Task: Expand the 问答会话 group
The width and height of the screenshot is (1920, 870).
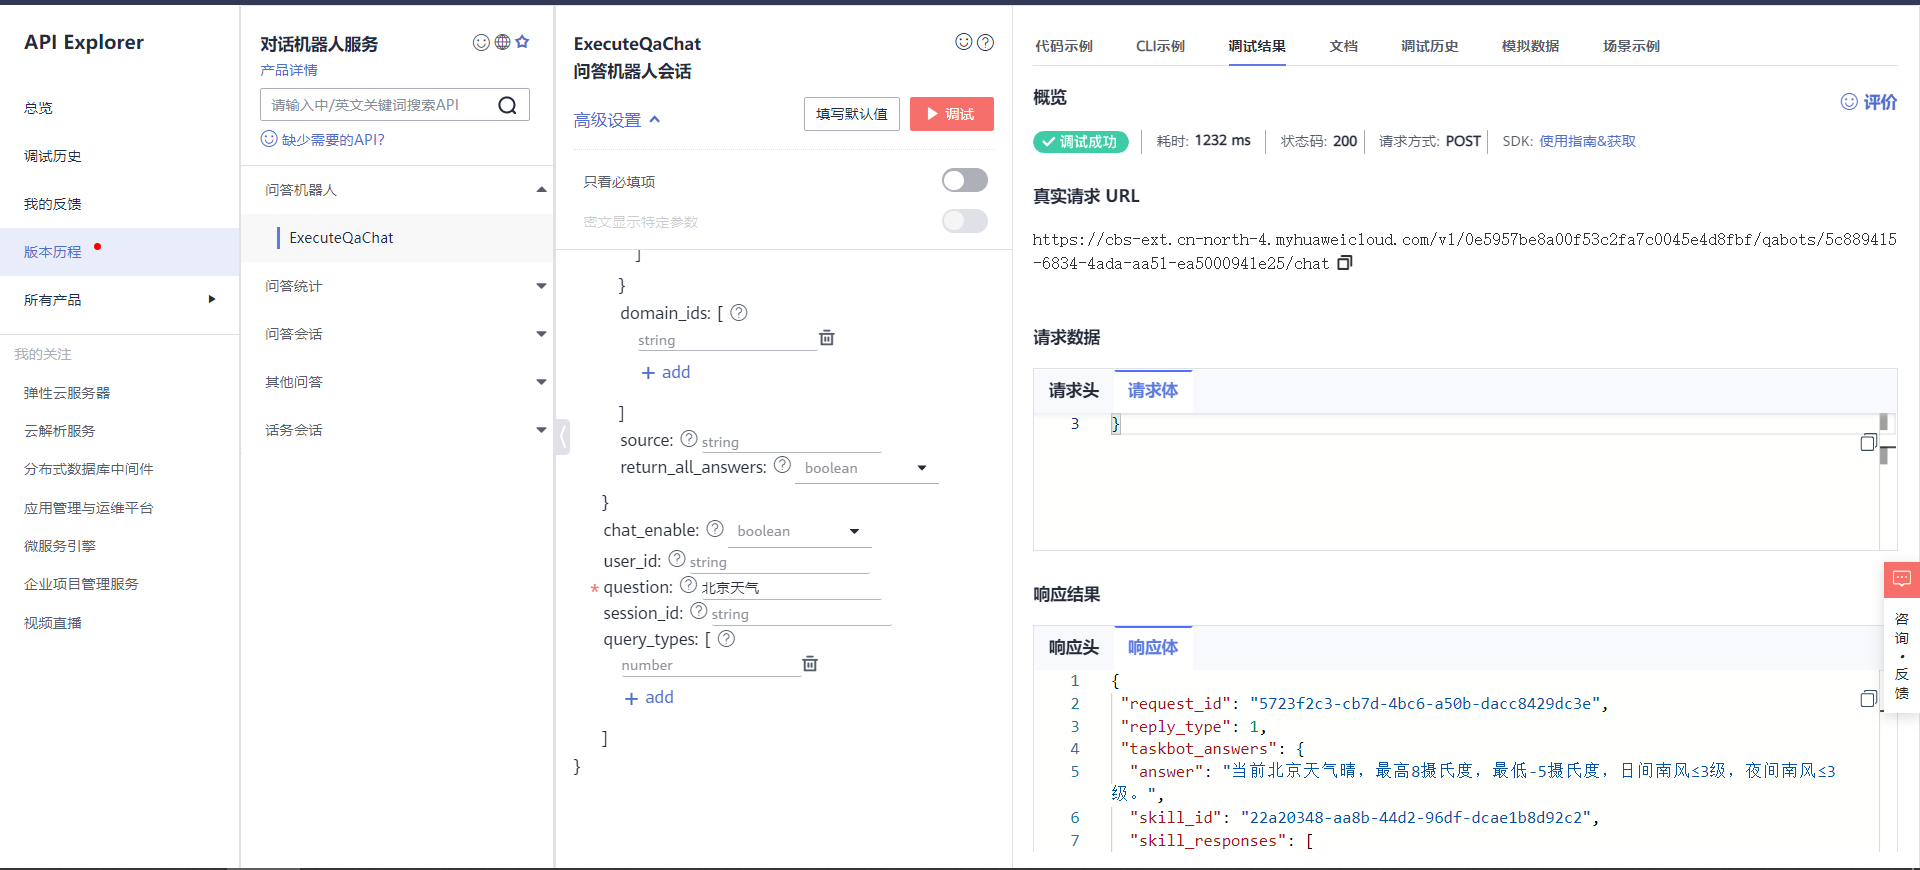Action: pos(541,334)
